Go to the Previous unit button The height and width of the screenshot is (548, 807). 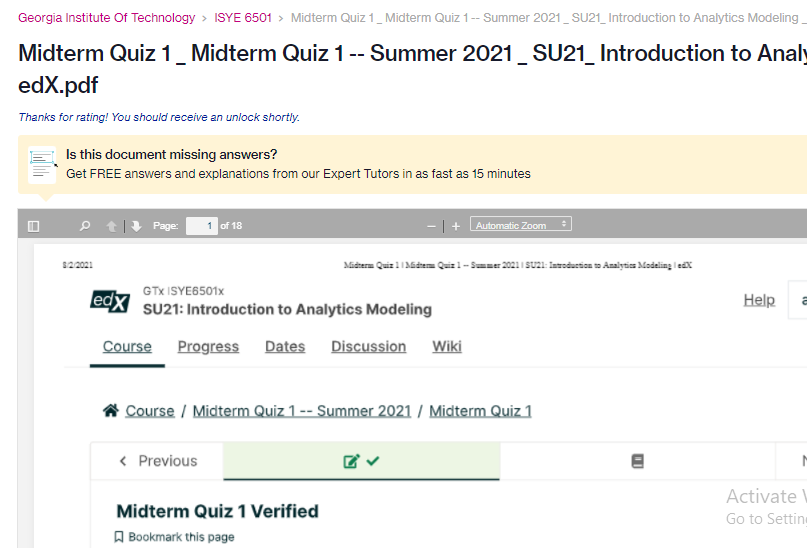tap(157, 461)
